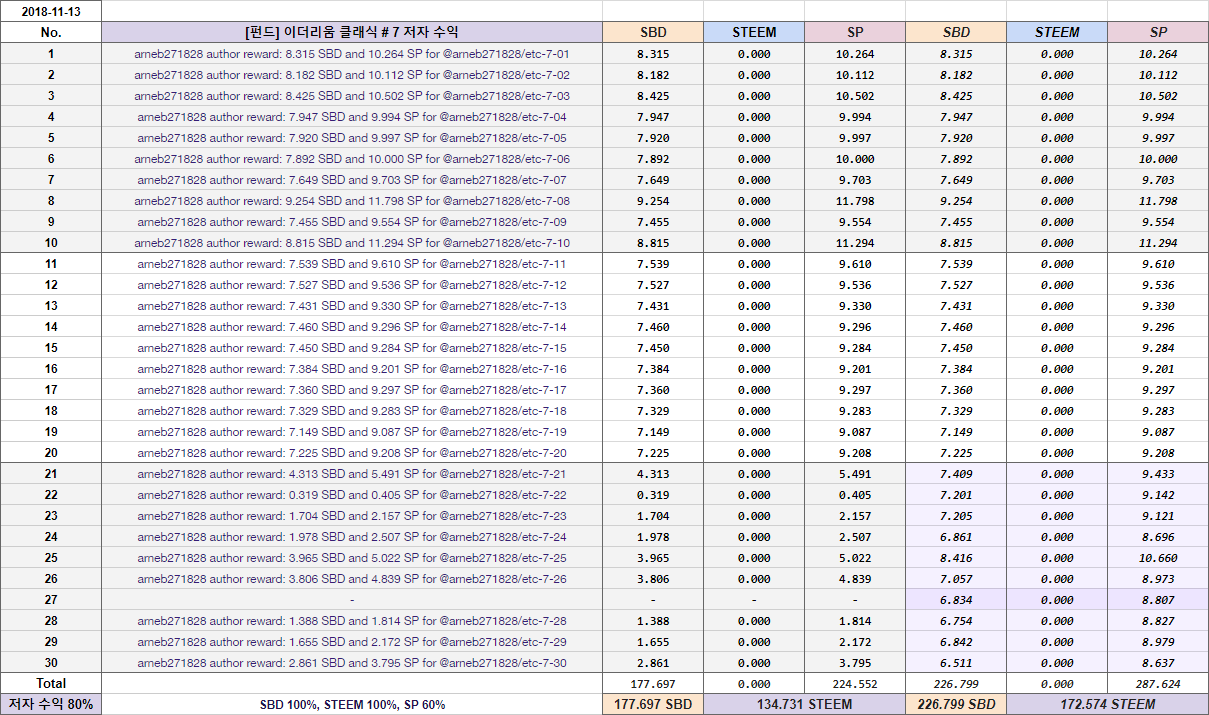Select row number cell 5
This screenshot has height=715, width=1209.
pyautogui.click(x=50, y=138)
